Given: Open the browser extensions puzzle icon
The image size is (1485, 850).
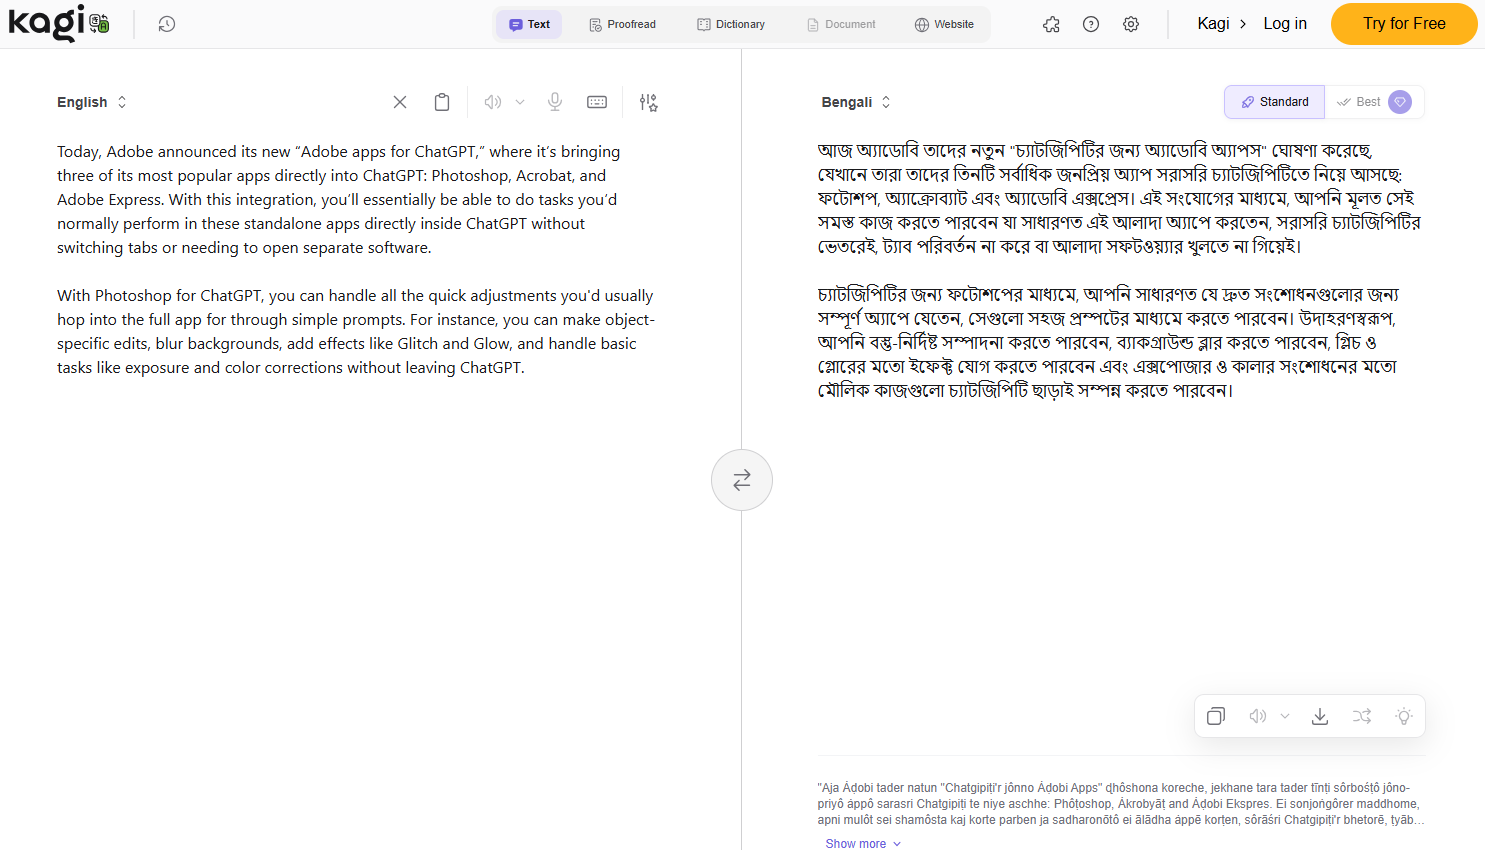Looking at the screenshot, I should pos(1051,23).
